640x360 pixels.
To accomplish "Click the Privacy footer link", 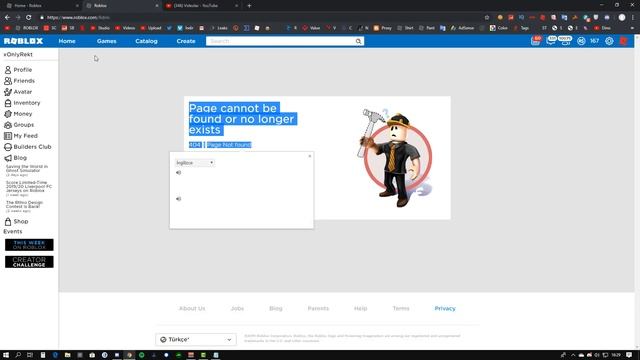I will coord(445,309).
